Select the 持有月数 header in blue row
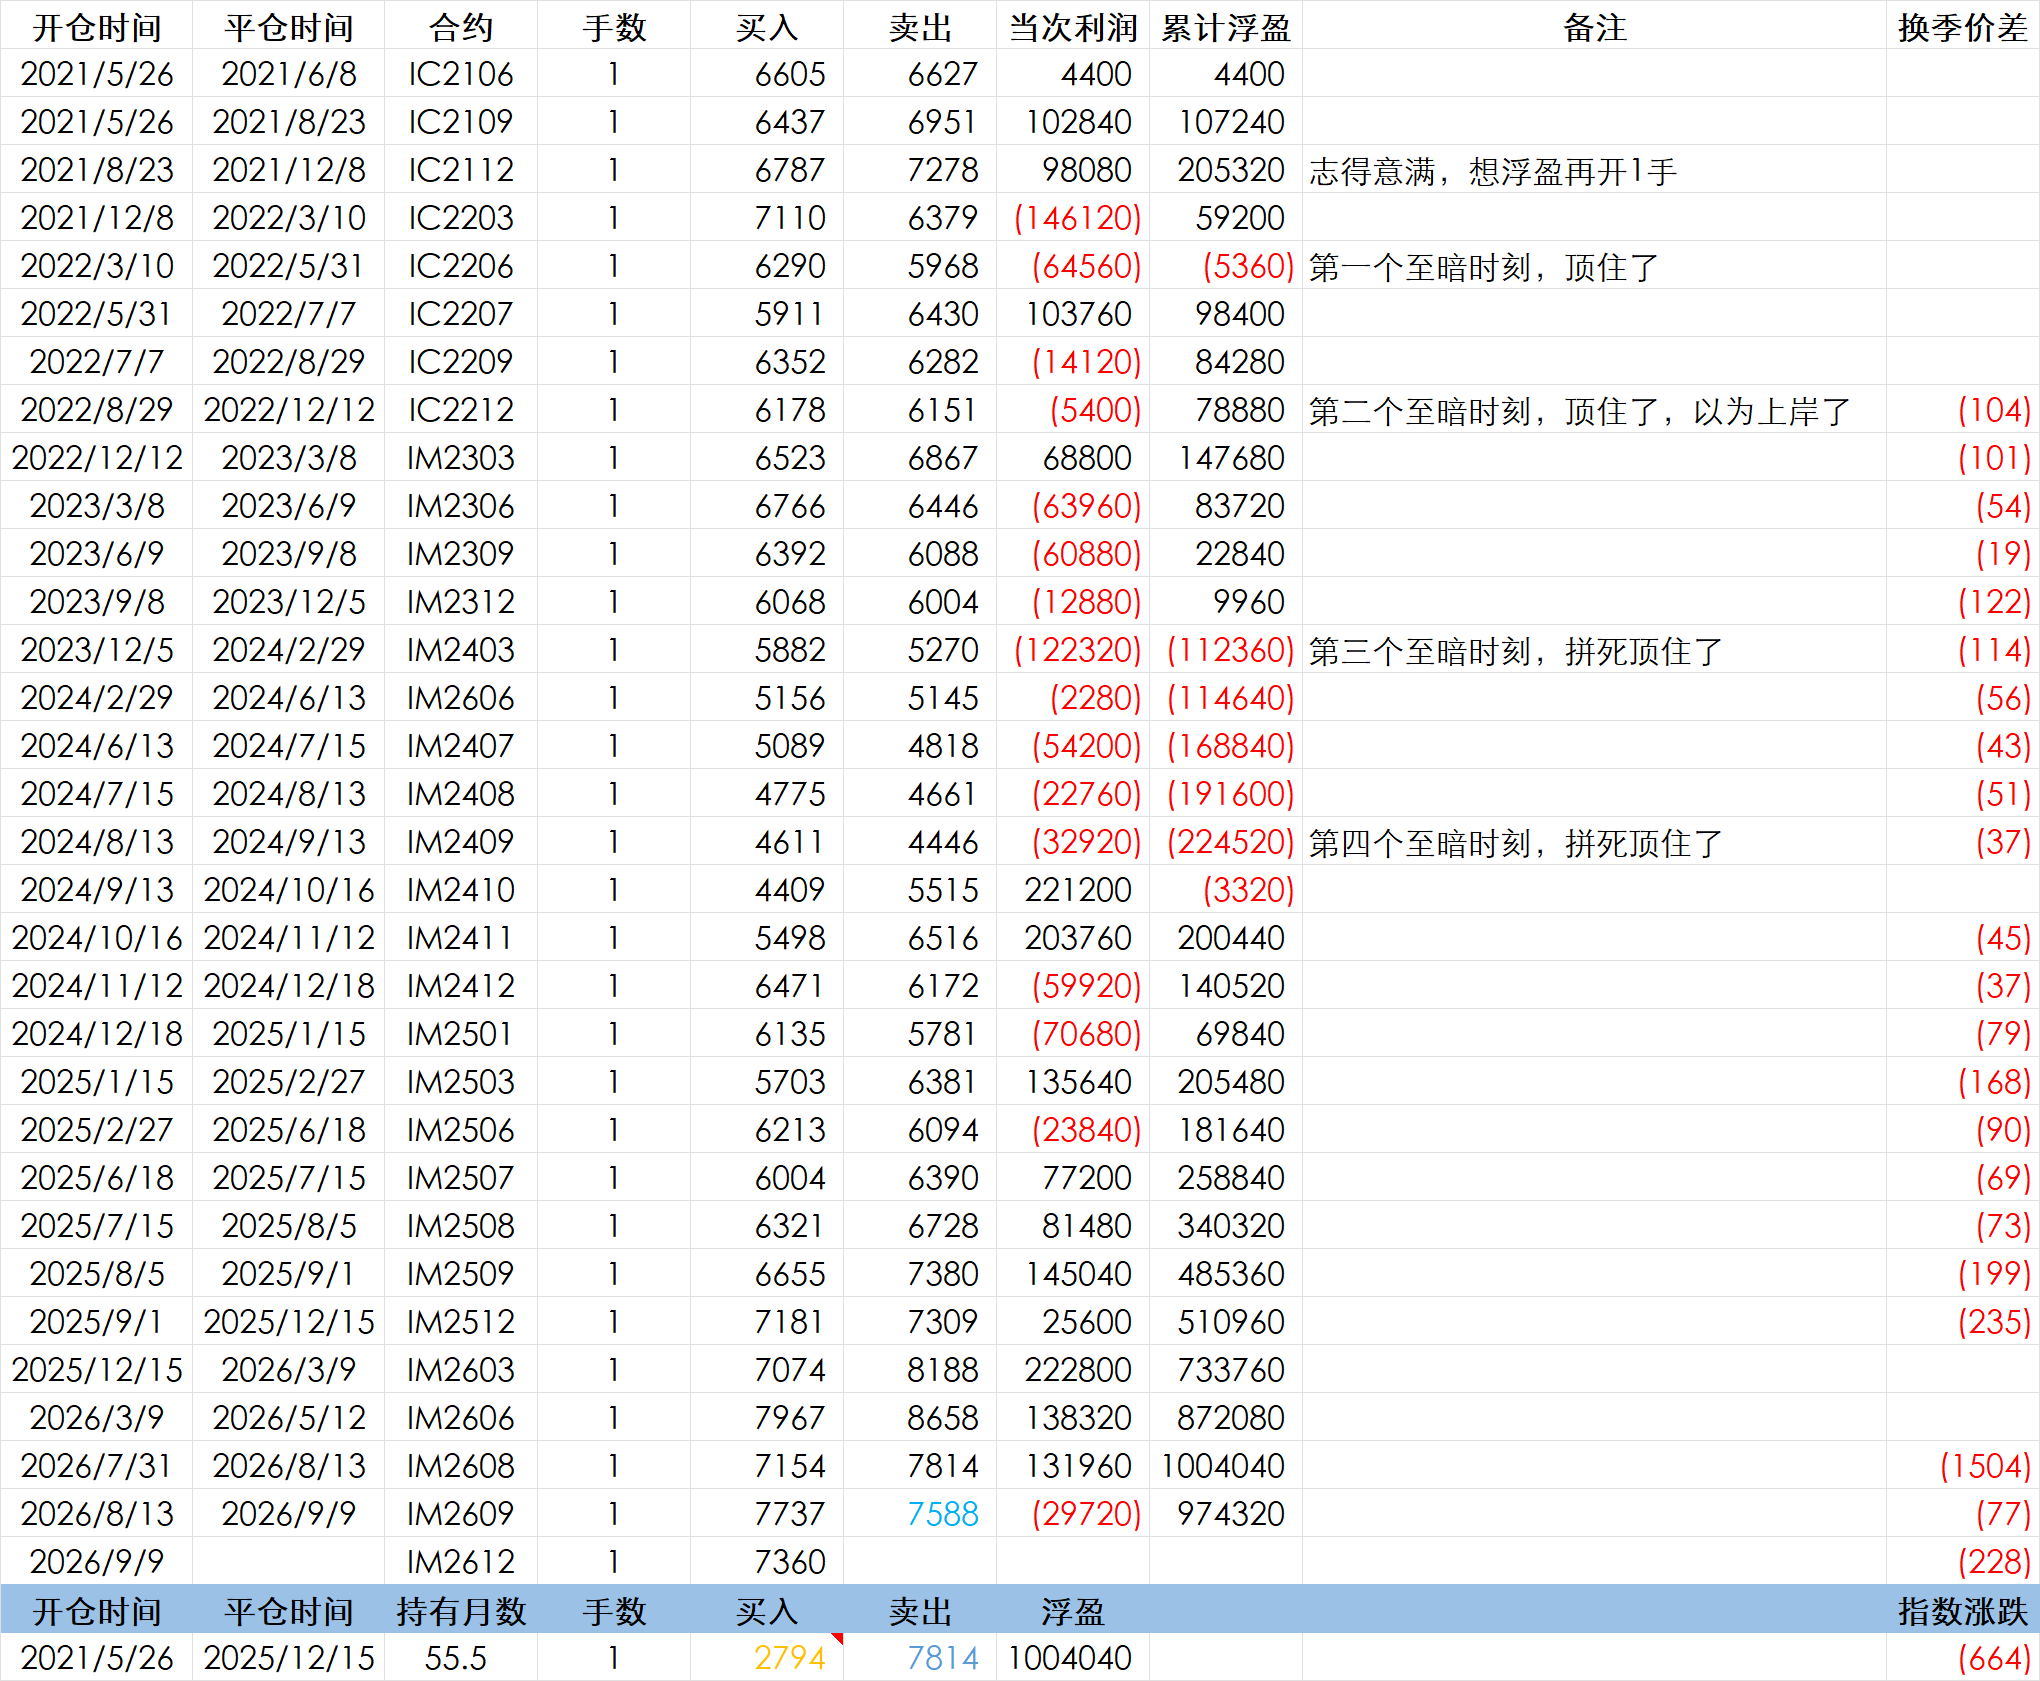 (x=461, y=1611)
